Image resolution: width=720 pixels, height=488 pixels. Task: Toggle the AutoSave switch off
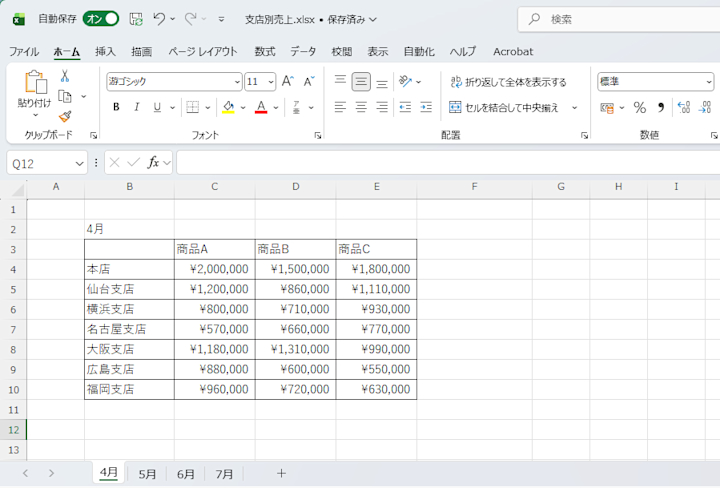[101, 19]
